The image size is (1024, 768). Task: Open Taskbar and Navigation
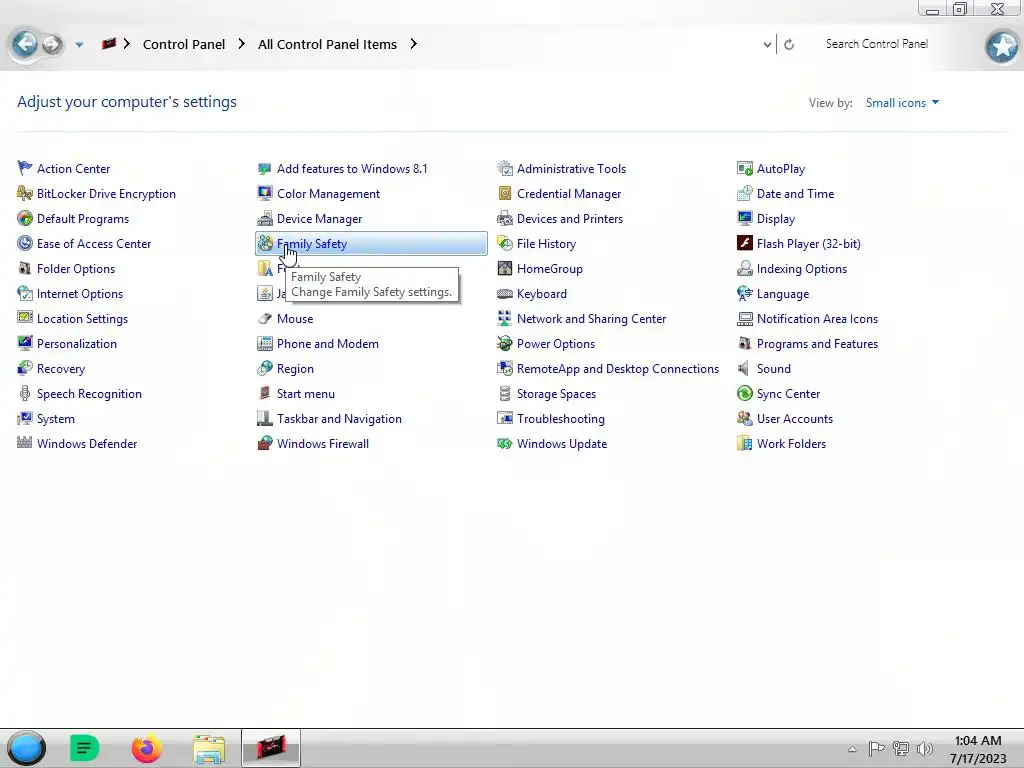point(339,419)
